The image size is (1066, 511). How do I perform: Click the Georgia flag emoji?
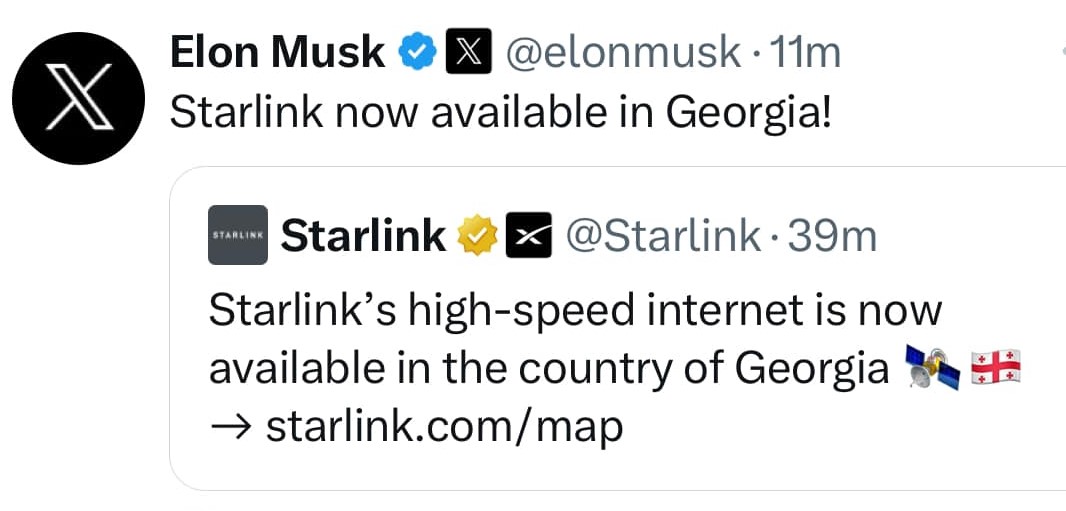pyautogui.click(x=995, y=369)
